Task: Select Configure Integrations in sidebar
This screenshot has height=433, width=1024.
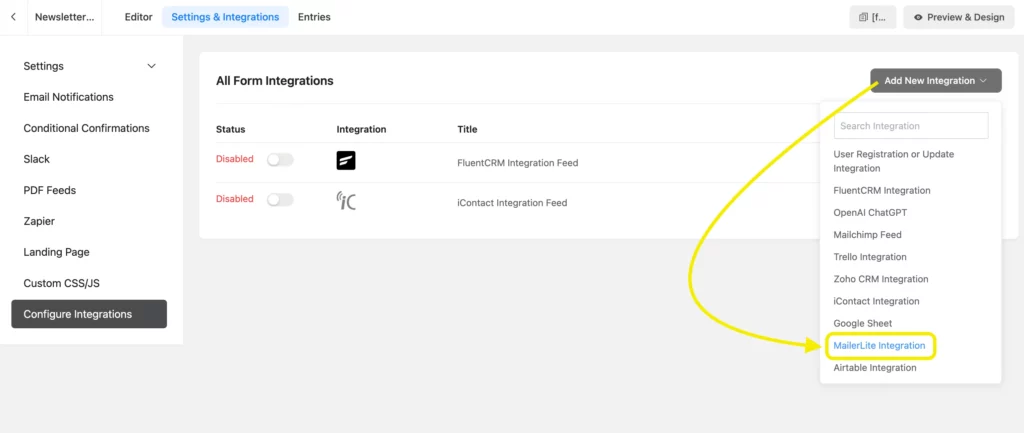Action: pyautogui.click(x=89, y=314)
